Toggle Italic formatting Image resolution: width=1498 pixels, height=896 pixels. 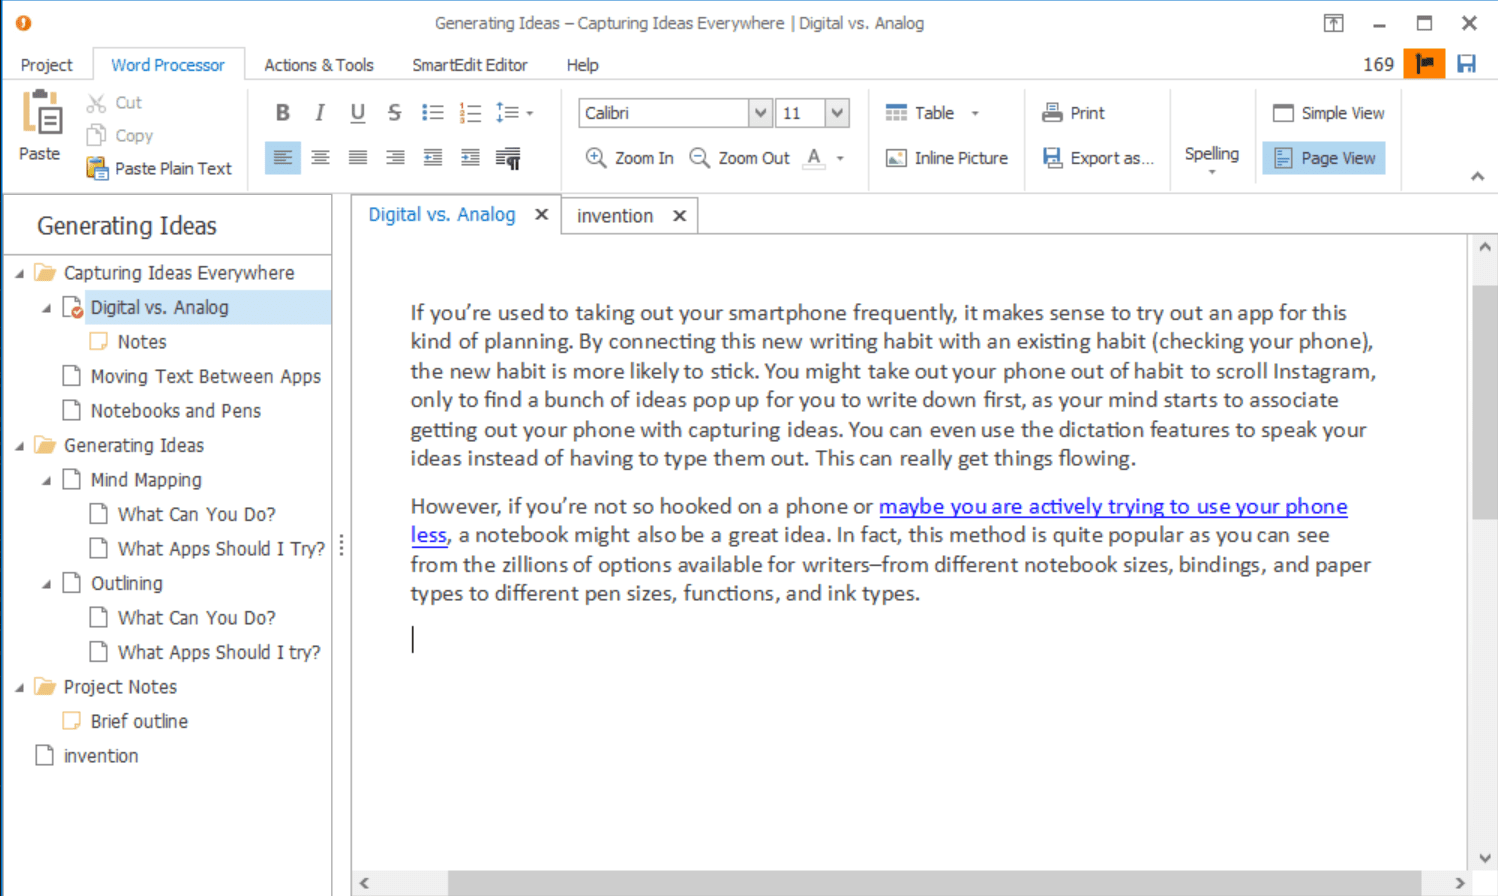click(x=320, y=113)
